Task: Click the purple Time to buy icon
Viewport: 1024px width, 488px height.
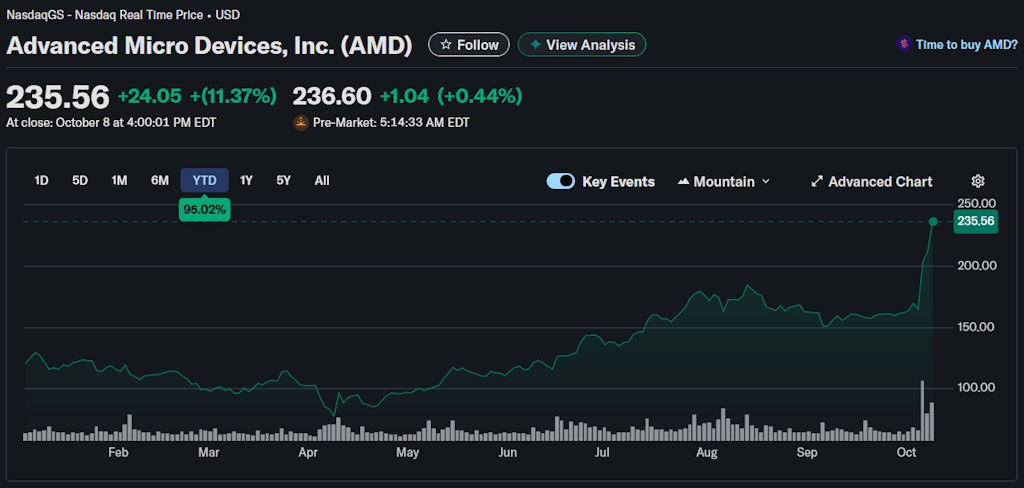Action: pos(904,45)
